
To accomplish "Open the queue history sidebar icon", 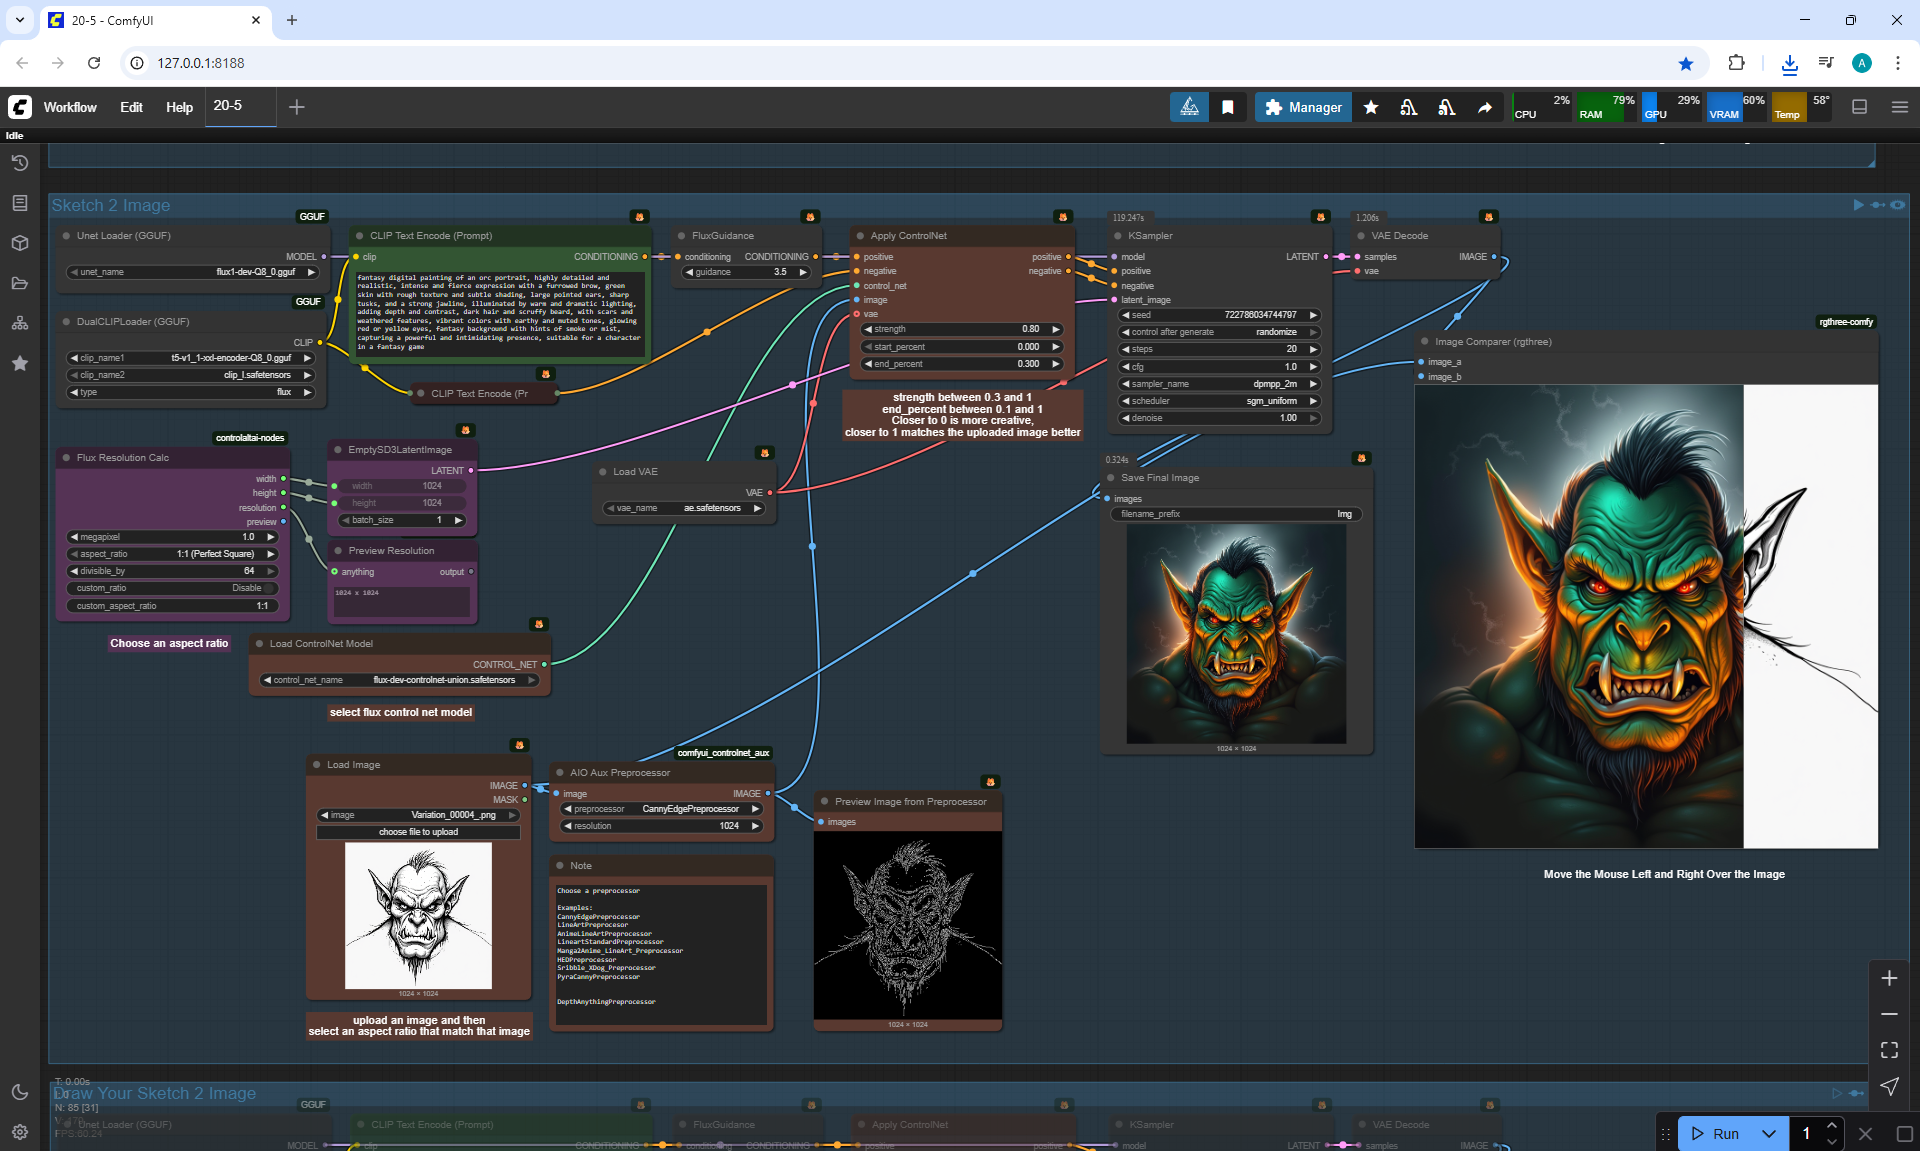I will [20, 163].
